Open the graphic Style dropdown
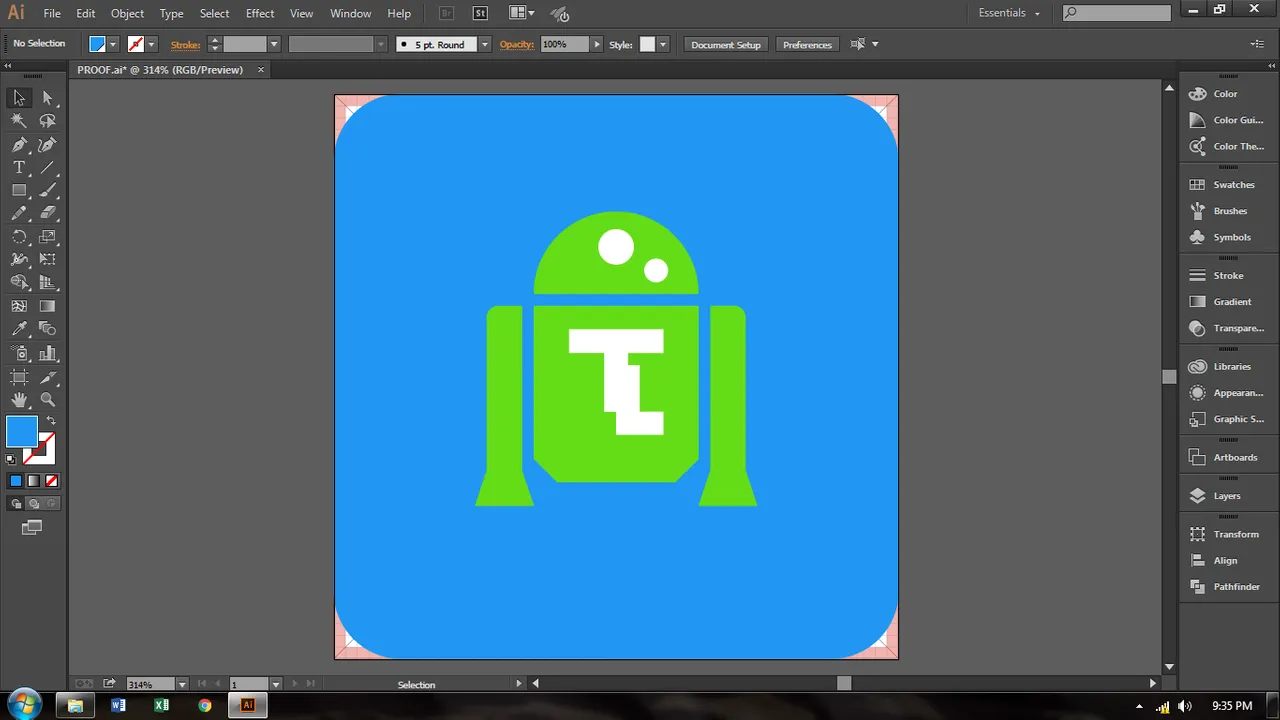 (x=662, y=44)
